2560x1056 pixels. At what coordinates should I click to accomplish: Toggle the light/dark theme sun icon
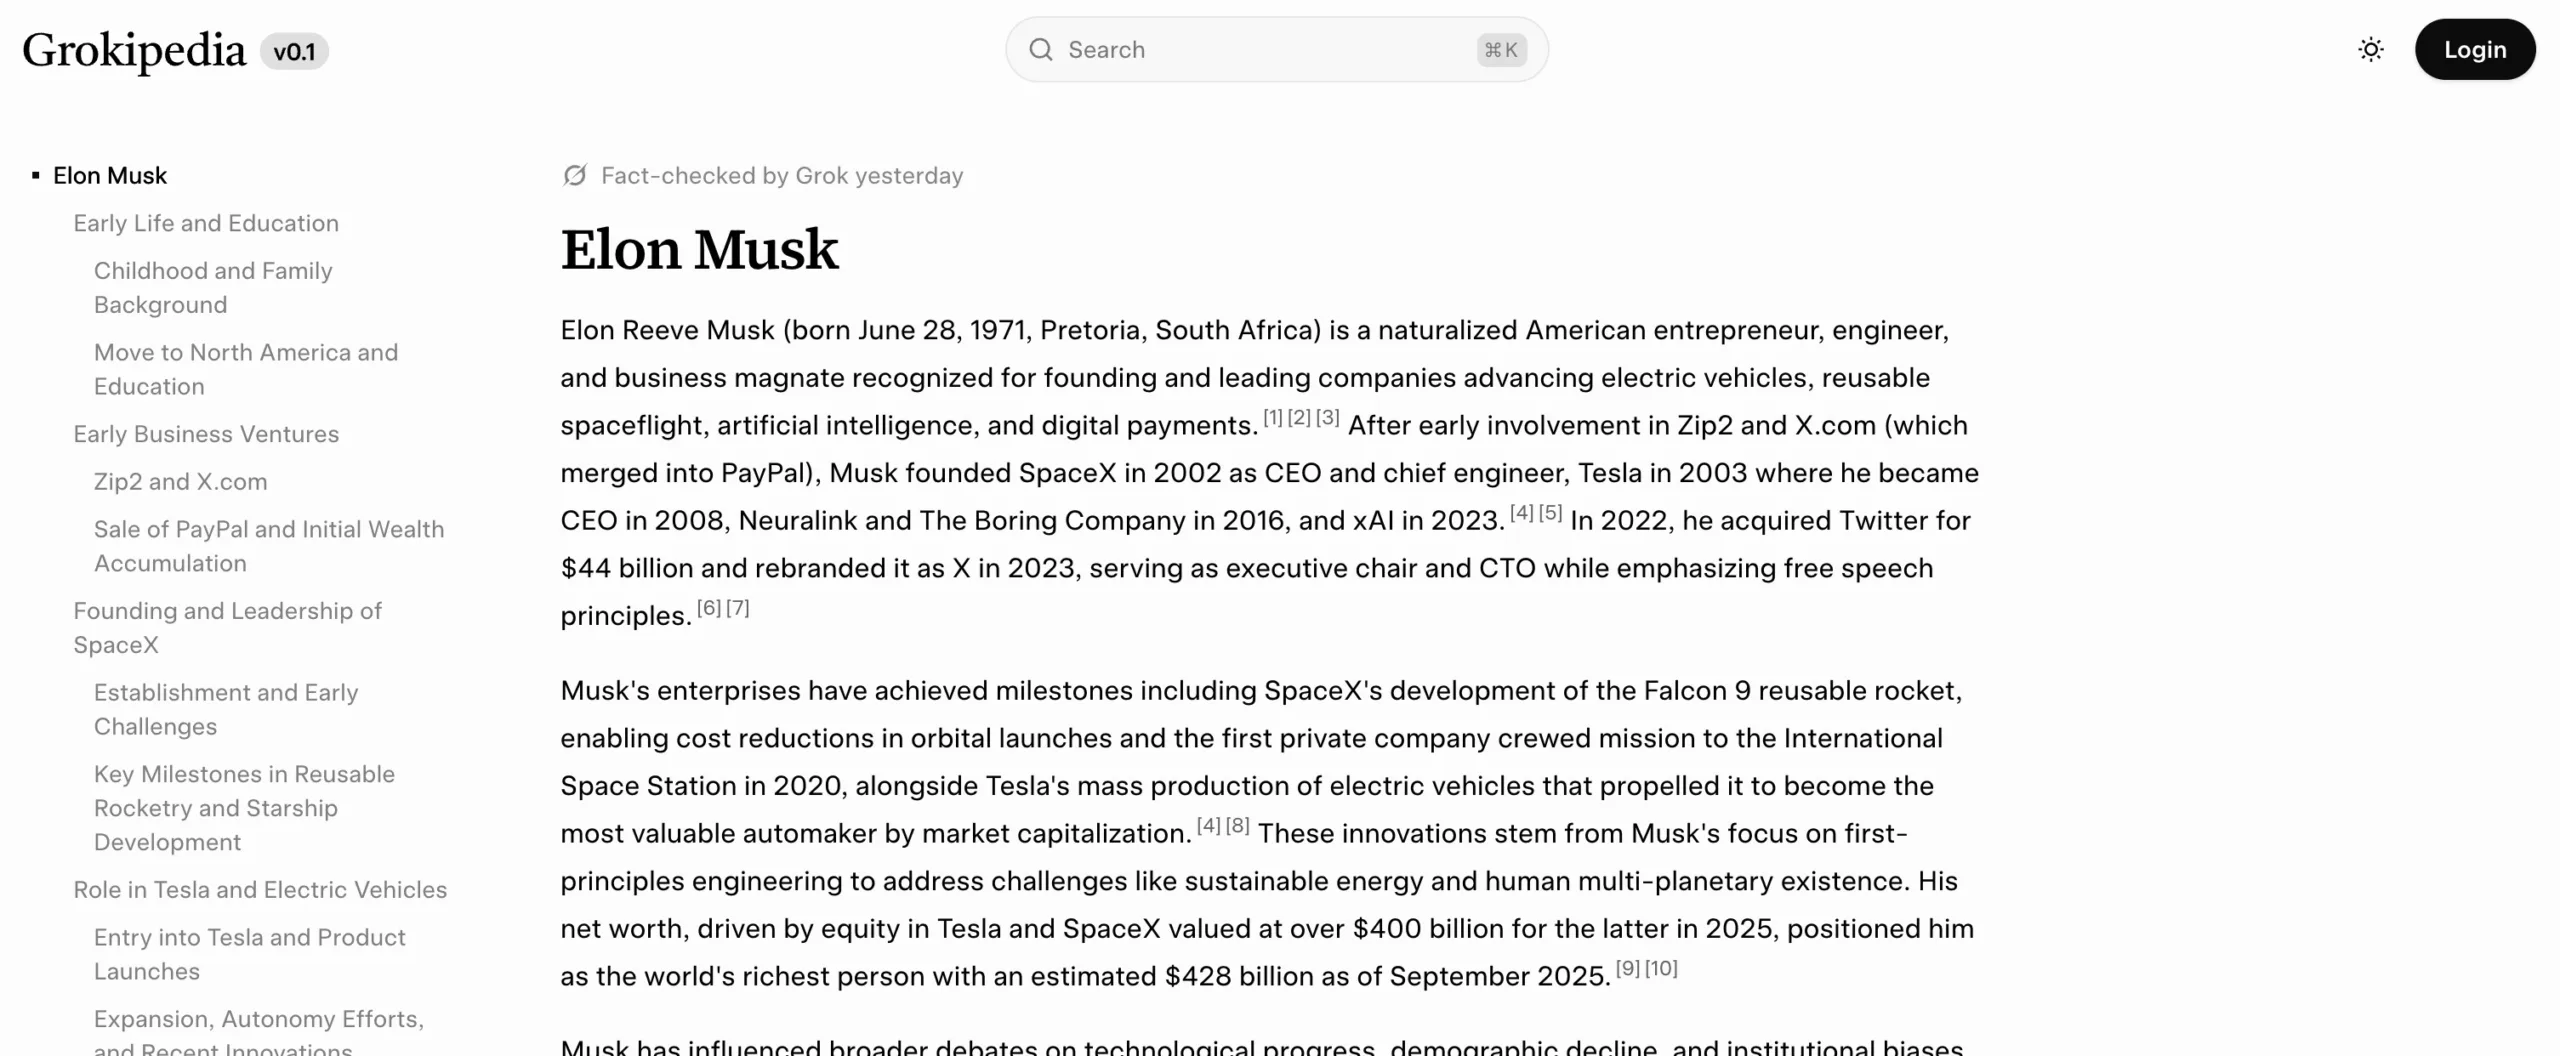click(x=2369, y=49)
